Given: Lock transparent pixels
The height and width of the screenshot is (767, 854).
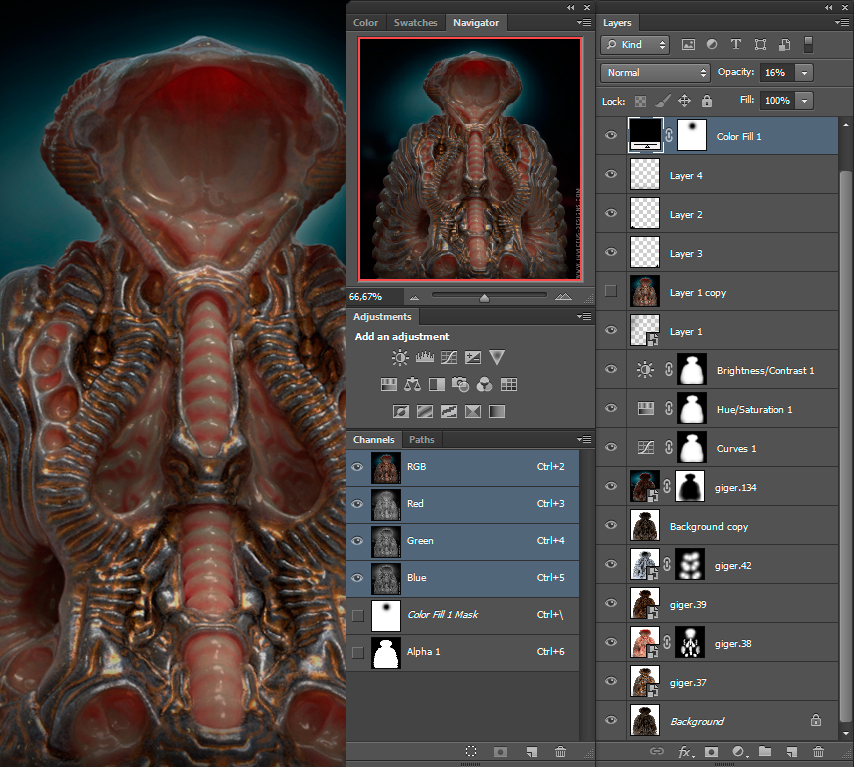Looking at the screenshot, I should [x=640, y=101].
